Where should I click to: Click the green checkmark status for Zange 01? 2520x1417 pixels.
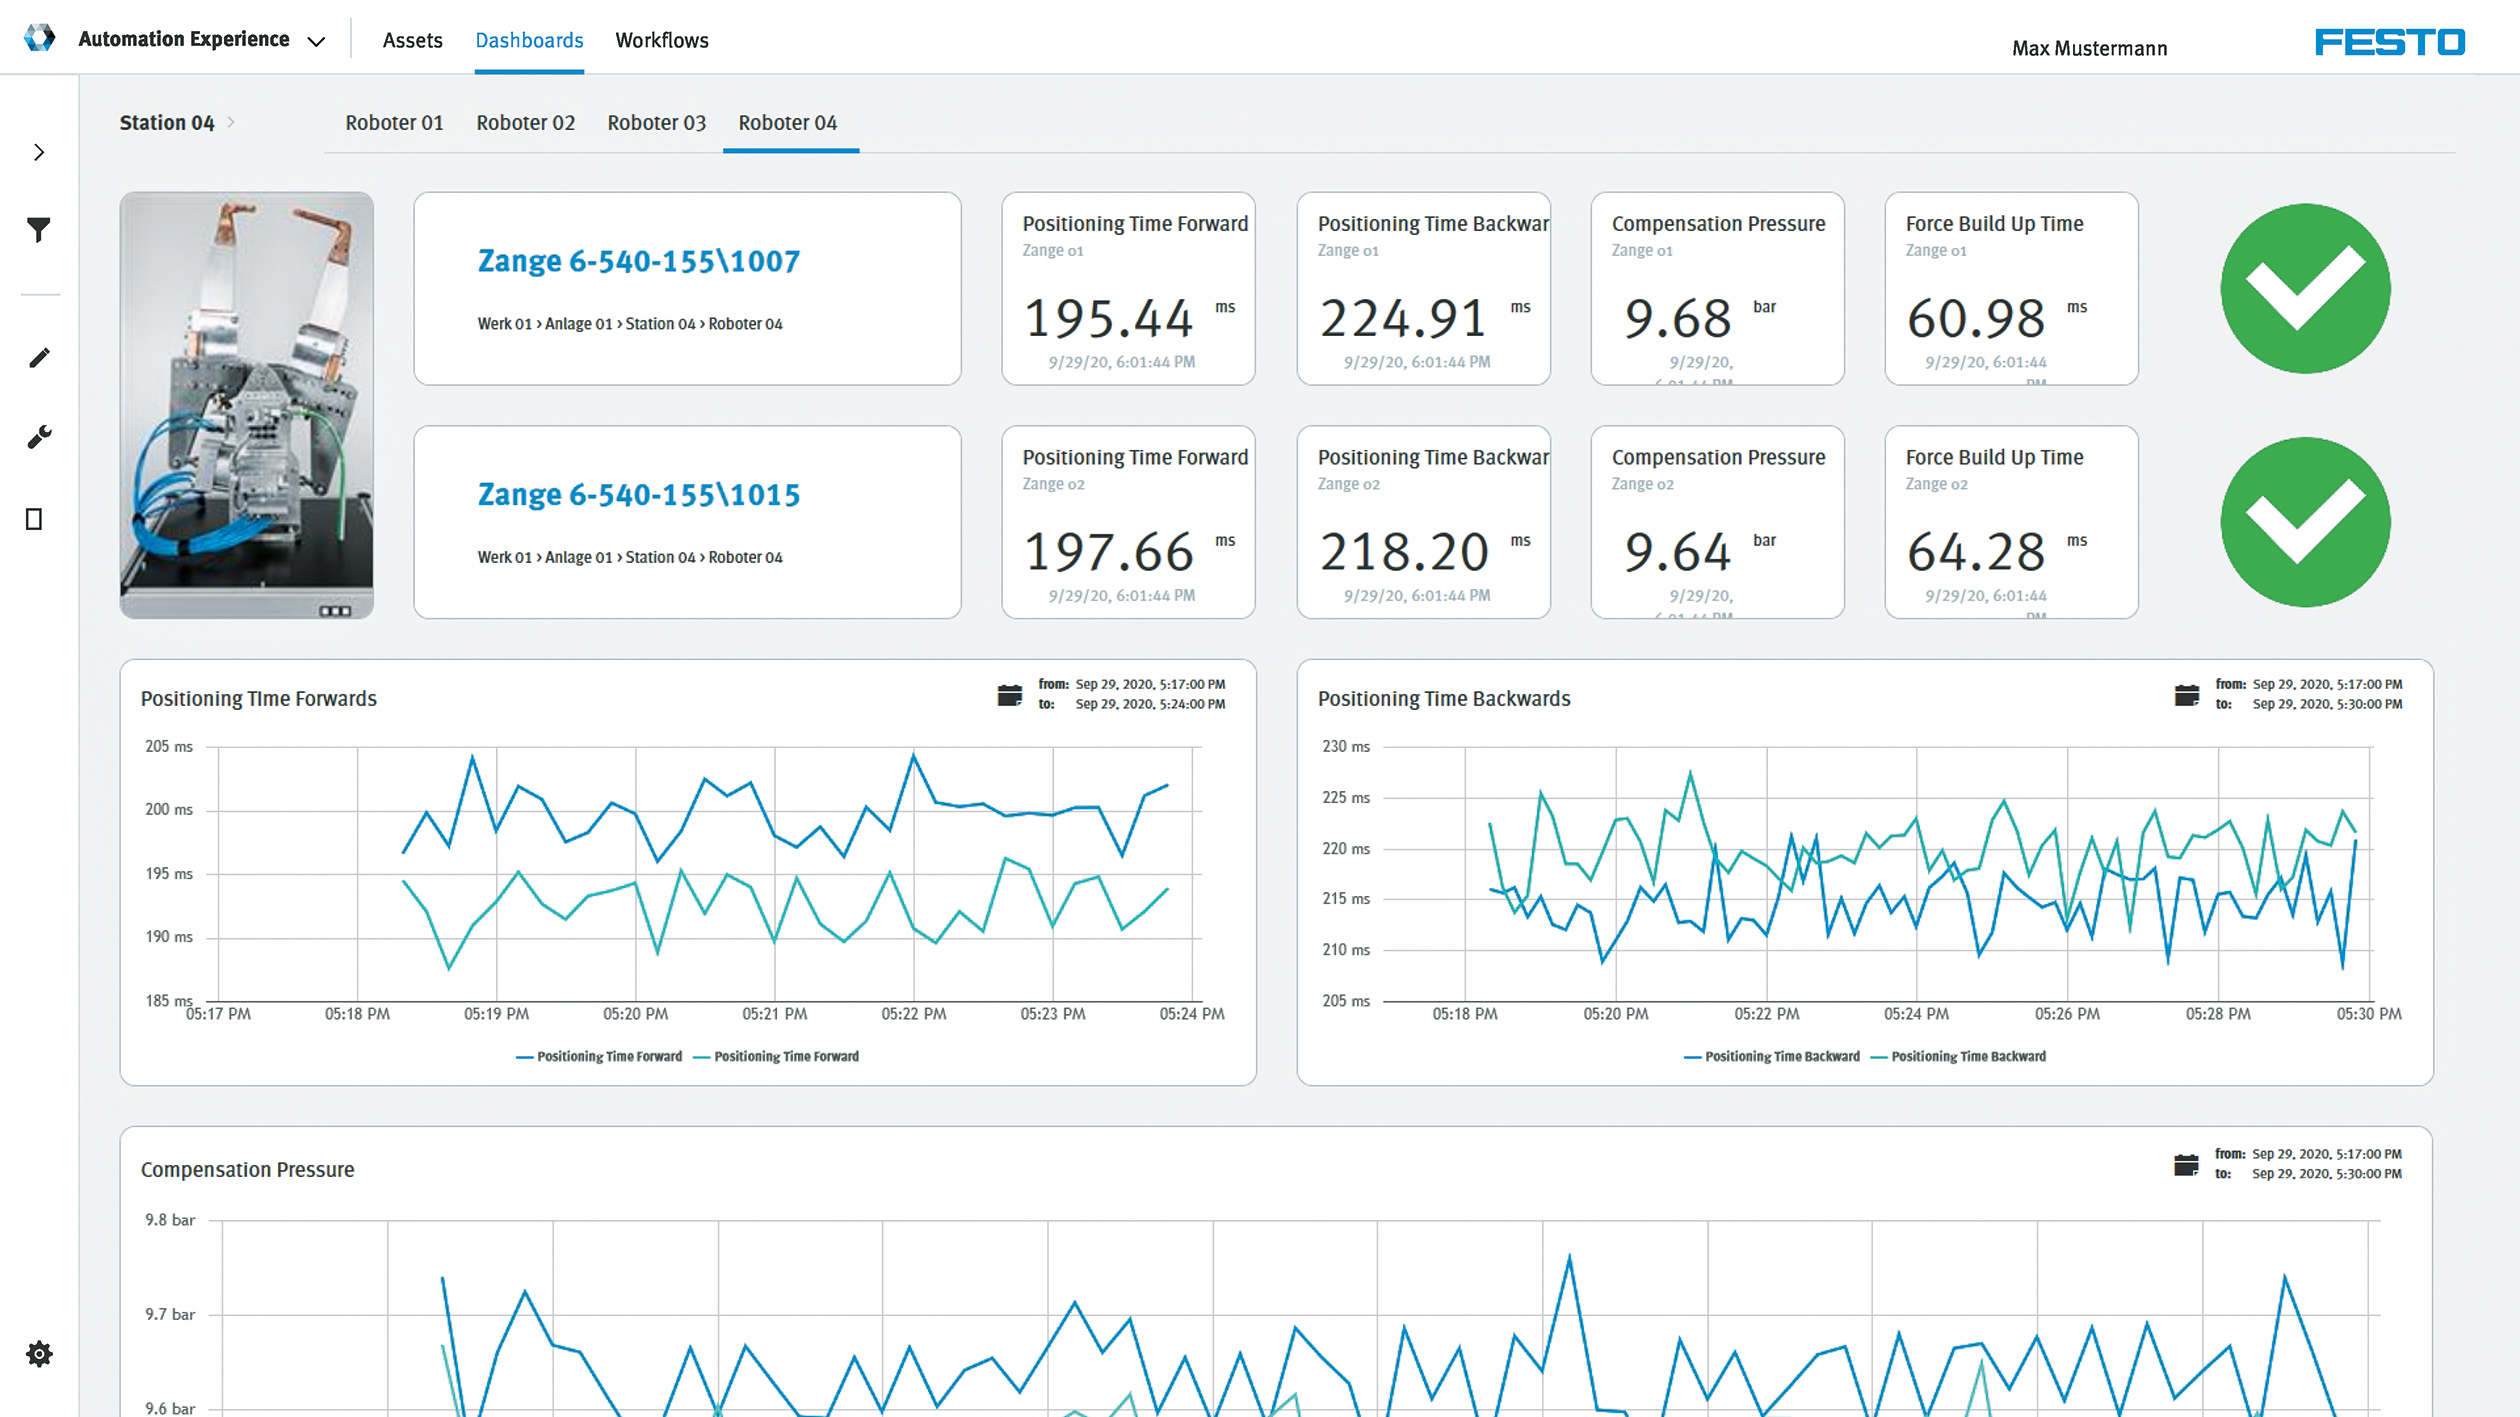click(2304, 289)
